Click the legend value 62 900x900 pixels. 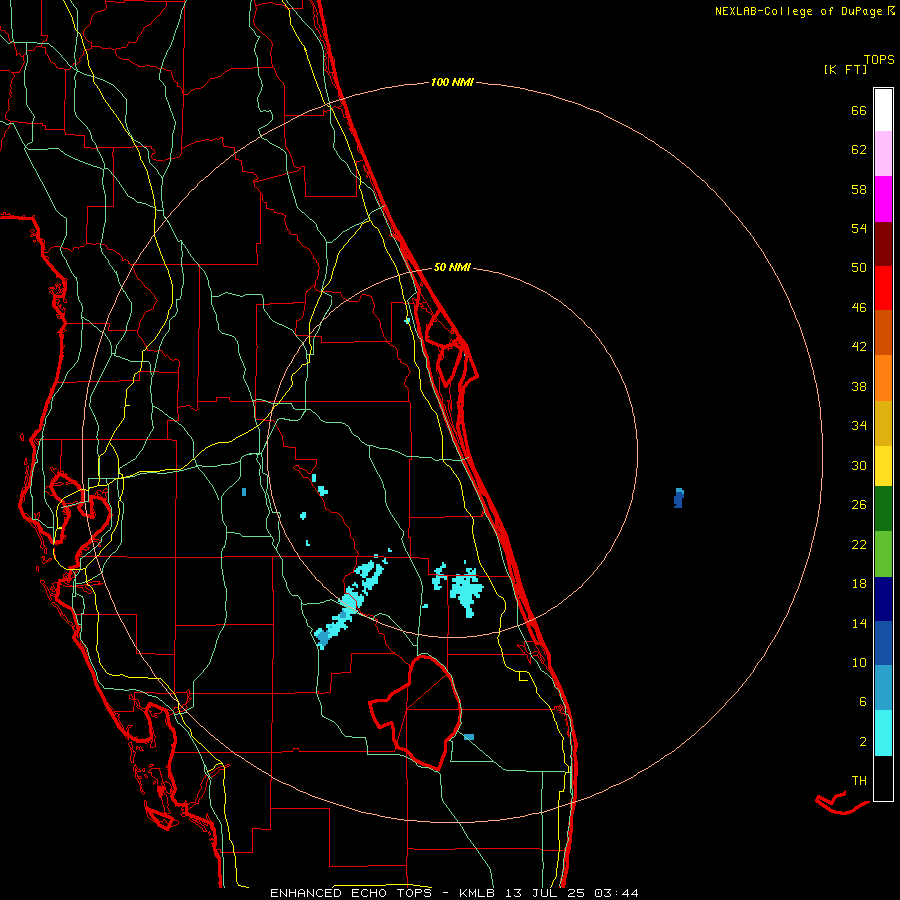pos(859,150)
